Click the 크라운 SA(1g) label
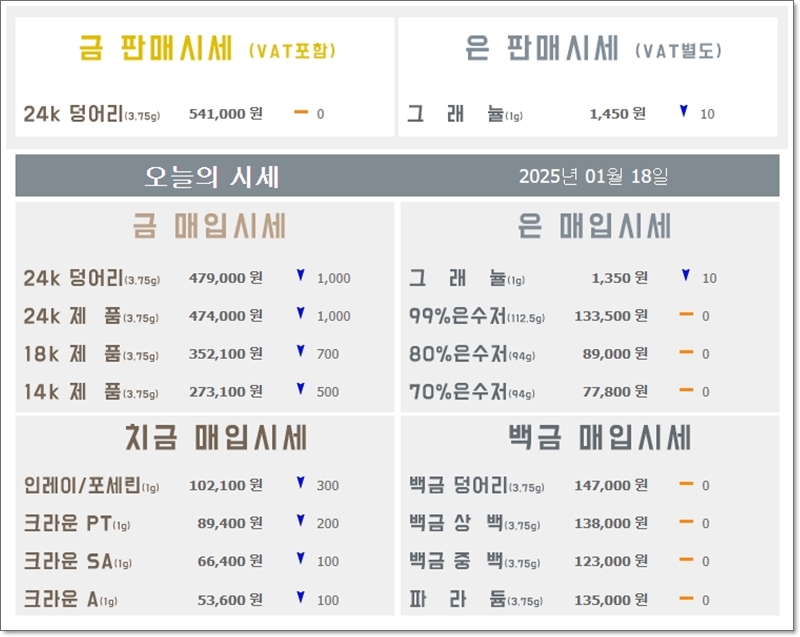 point(78,561)
